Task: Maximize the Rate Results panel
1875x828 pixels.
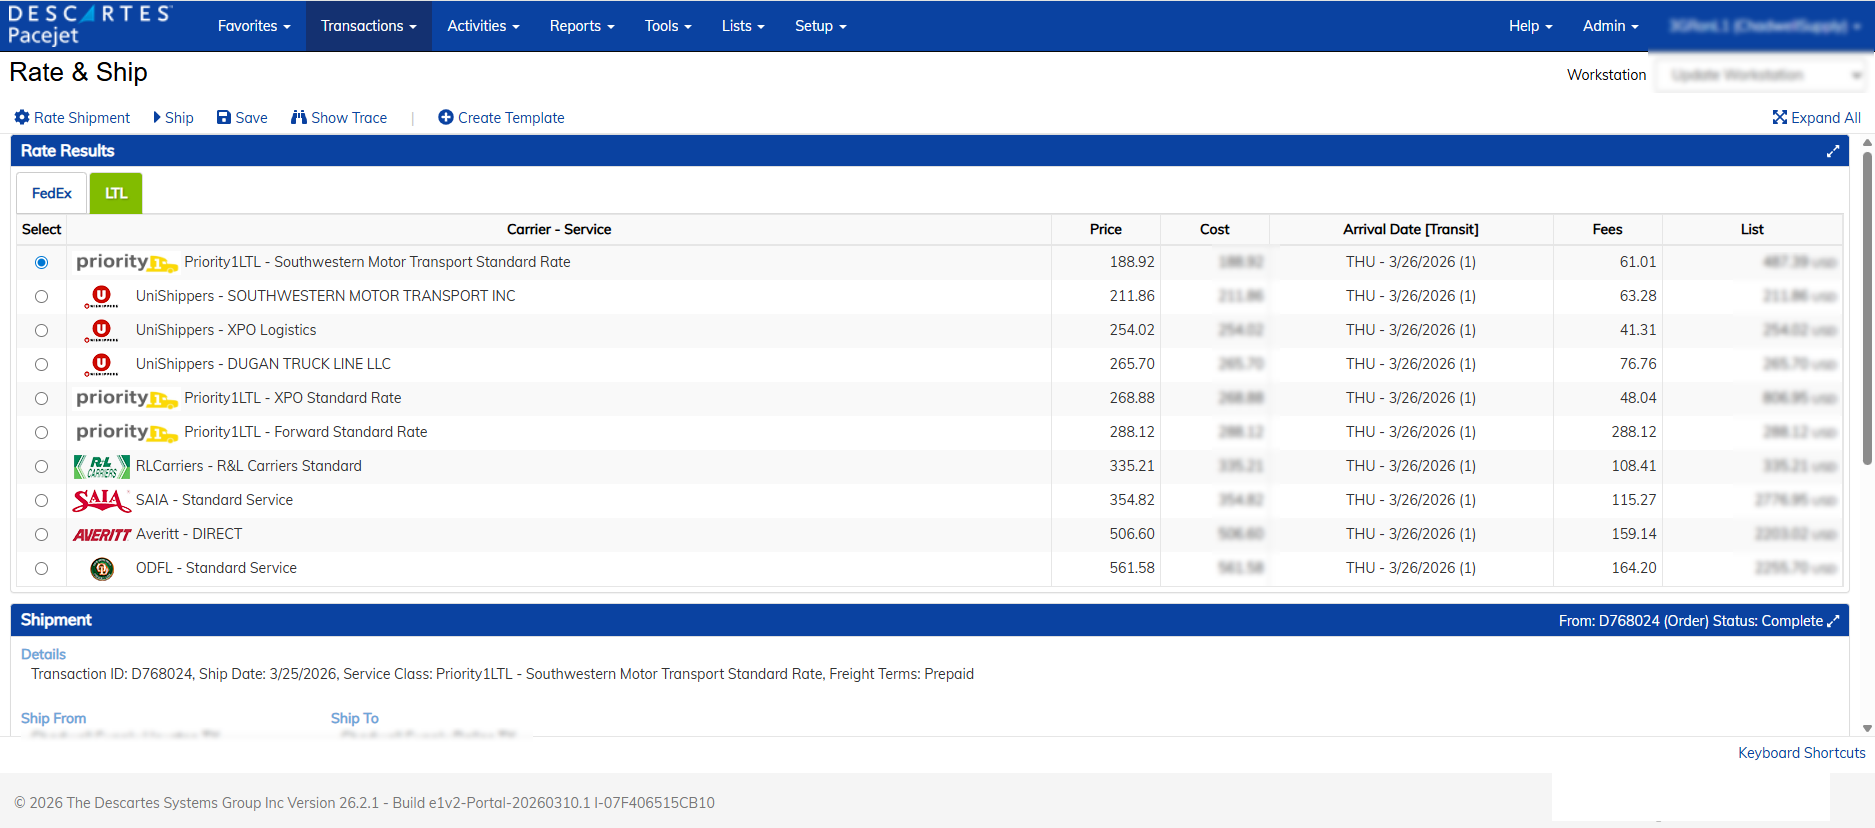Action: tap(1833, 151)
